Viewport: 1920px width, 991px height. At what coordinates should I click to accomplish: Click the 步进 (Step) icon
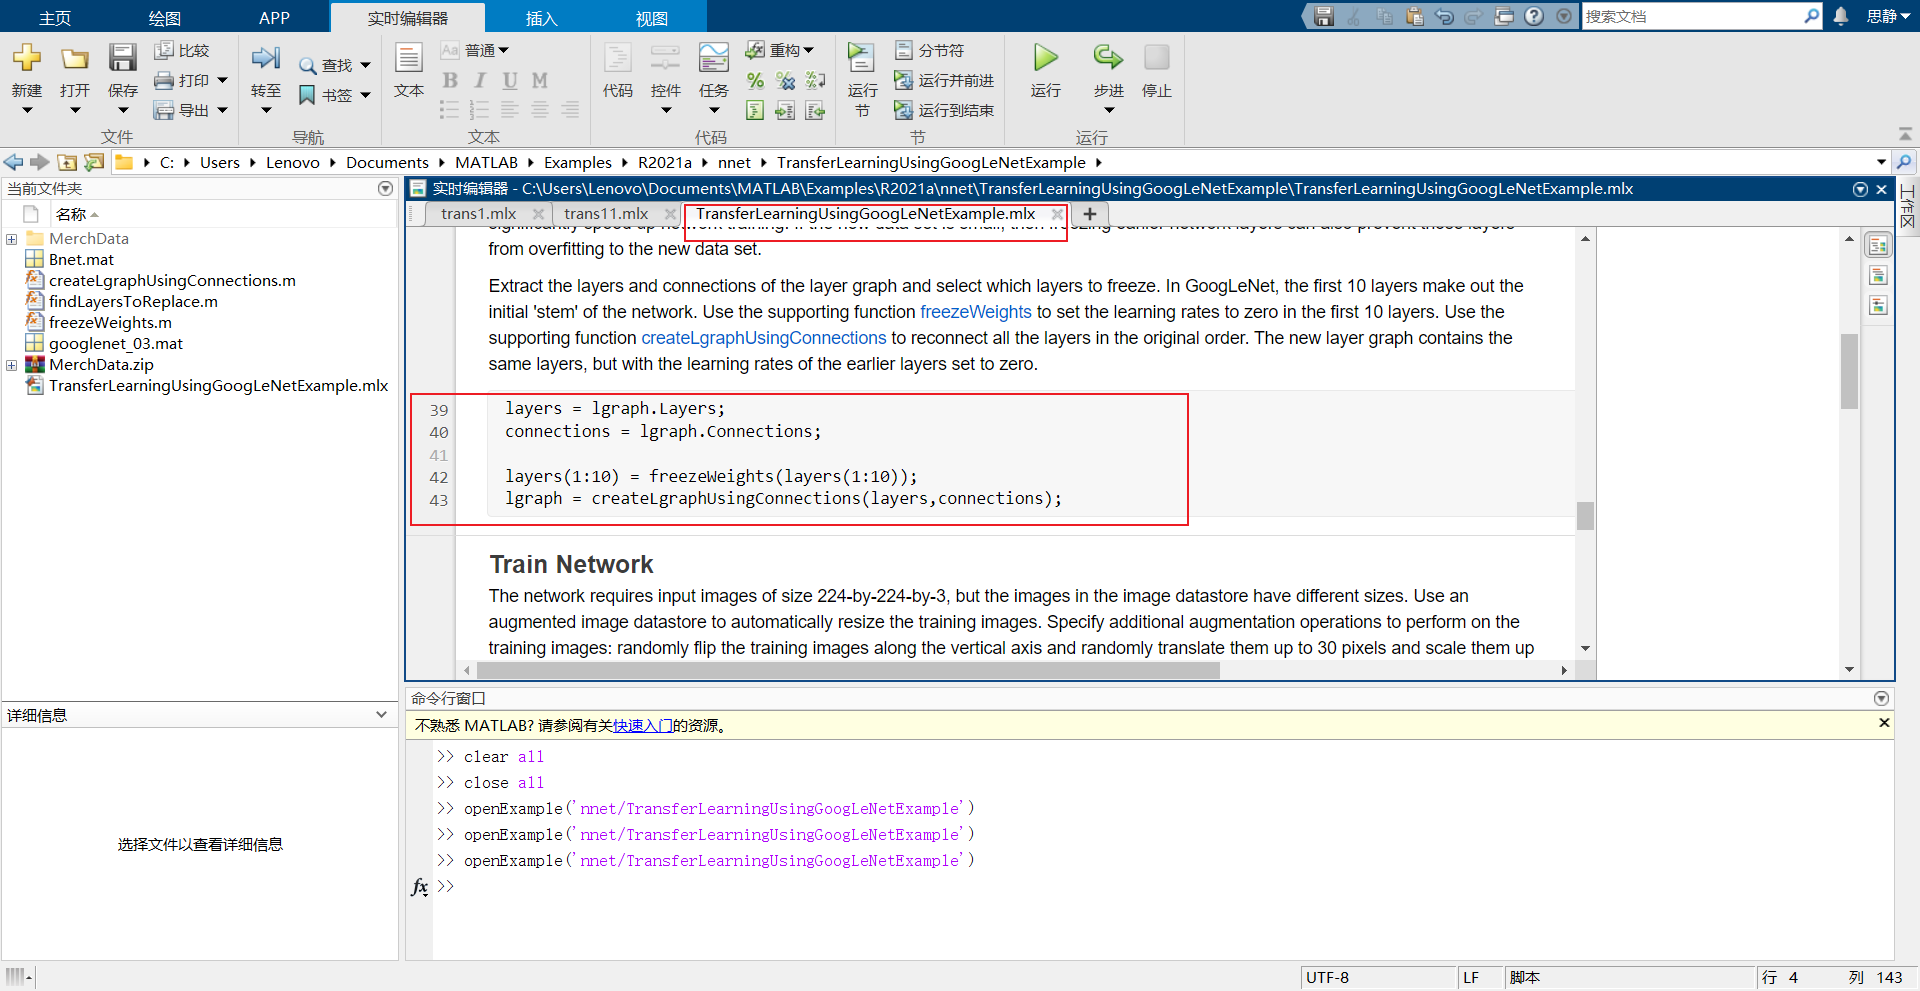(1108, 58)
